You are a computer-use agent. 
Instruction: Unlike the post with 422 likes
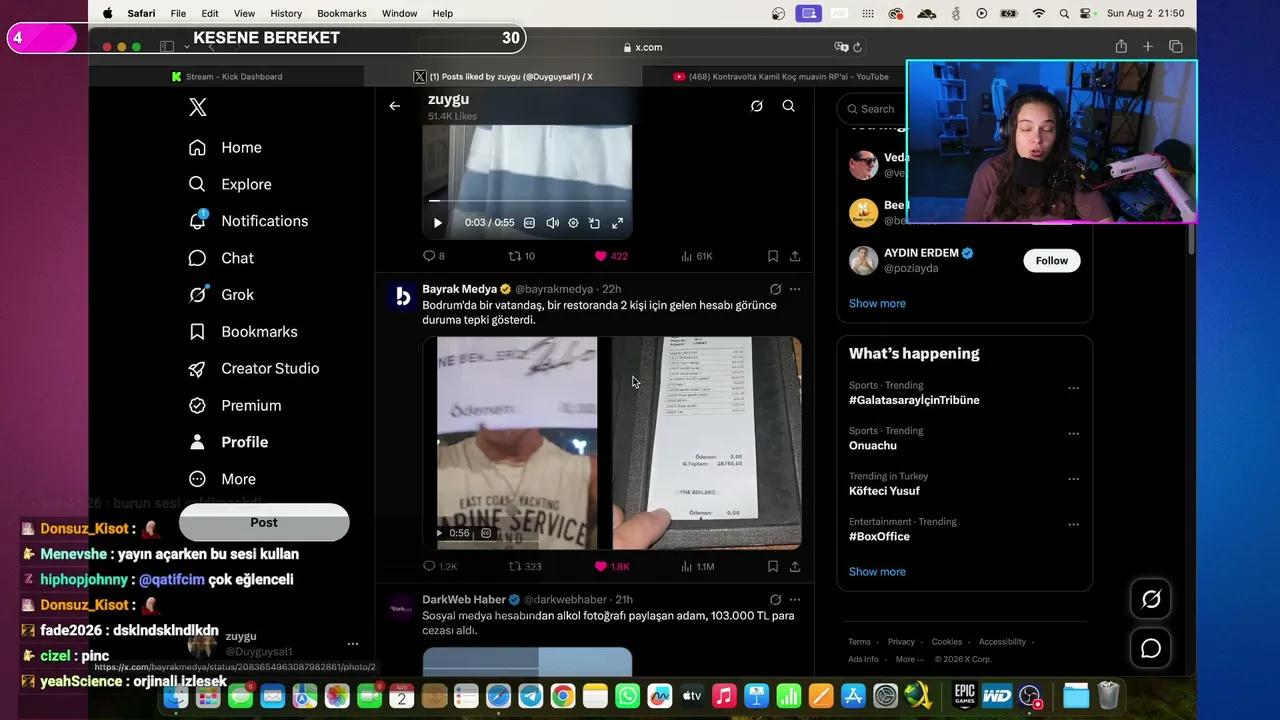click(611, 256)
